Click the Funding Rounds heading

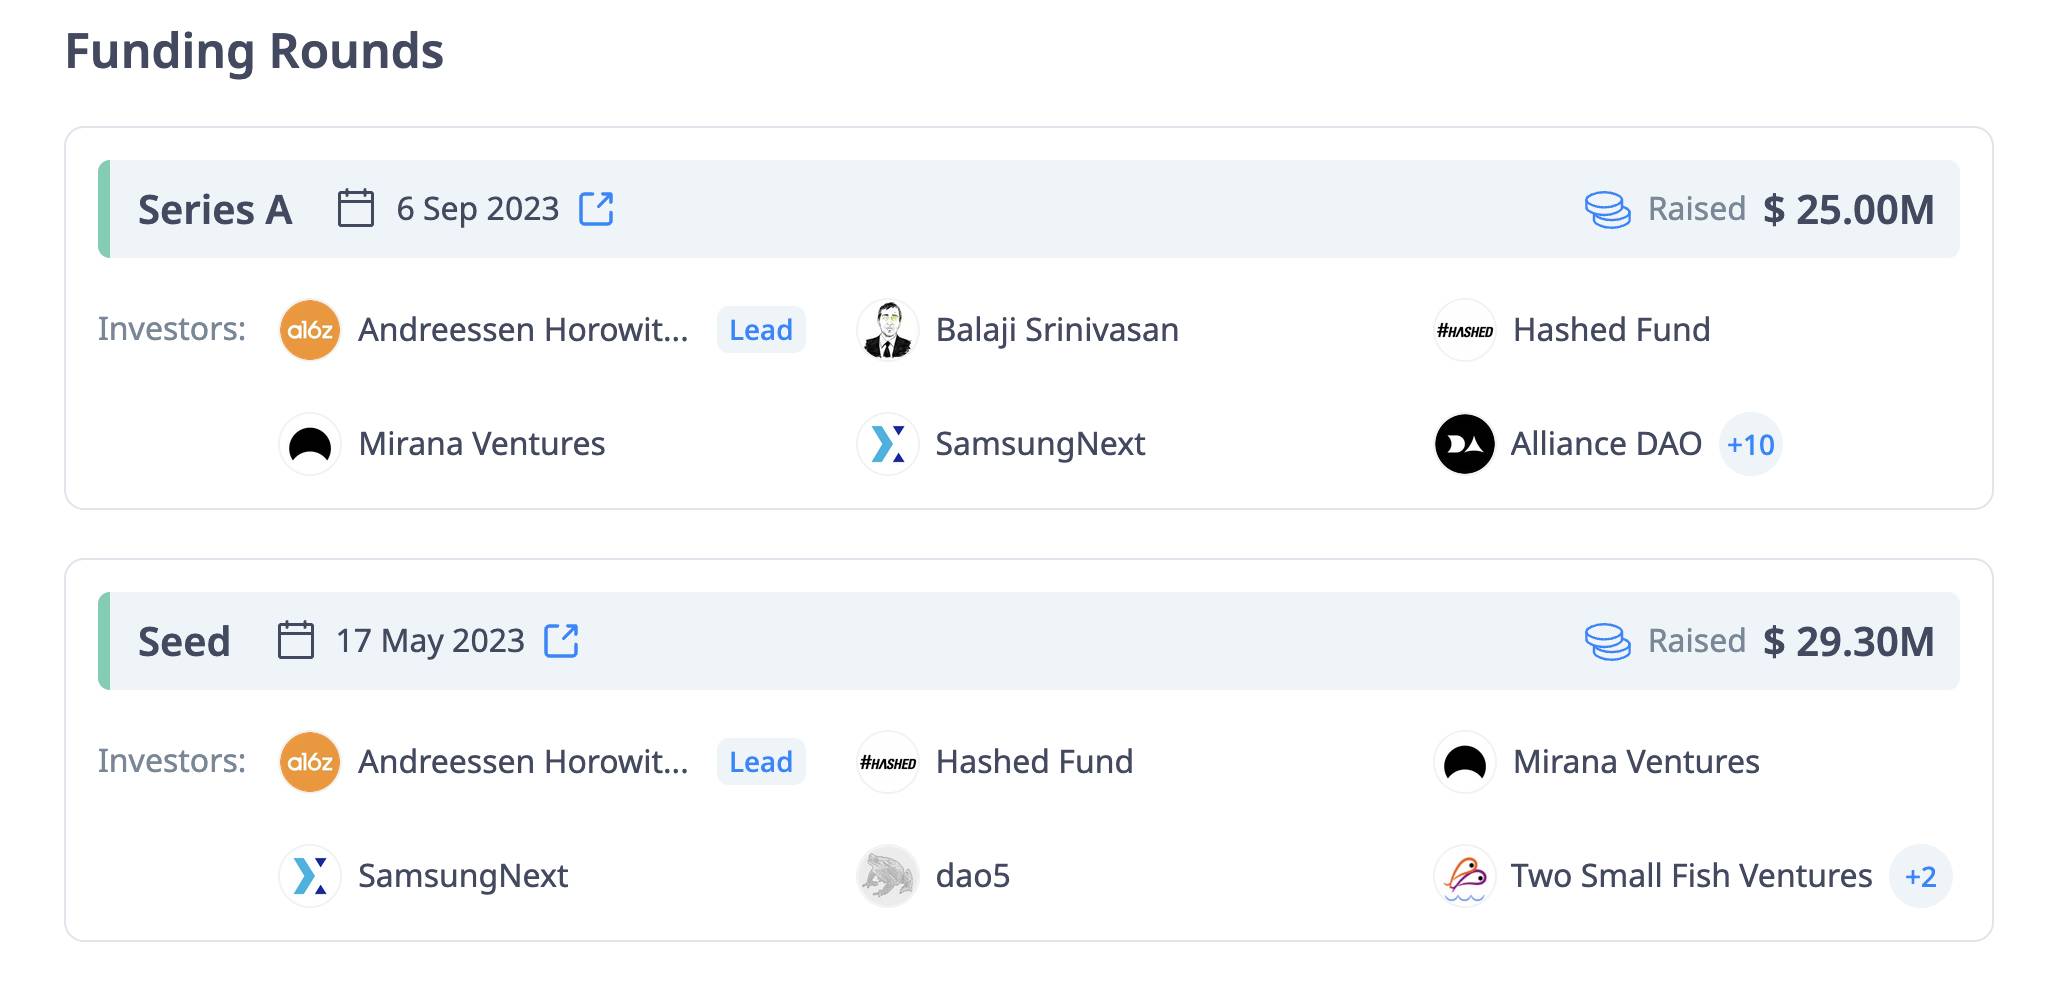(254, 52)
